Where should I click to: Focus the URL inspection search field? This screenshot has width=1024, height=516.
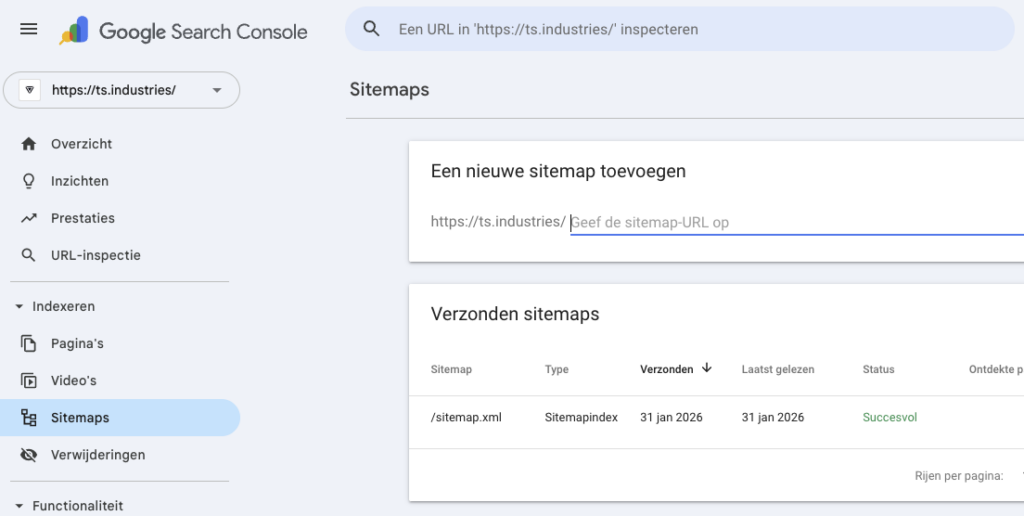[x=679, y=29]
